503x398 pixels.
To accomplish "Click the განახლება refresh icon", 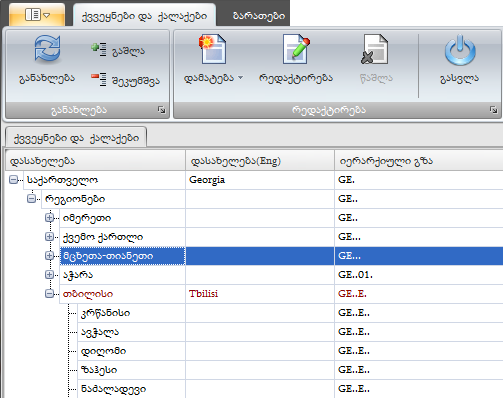I will pos(47,49).
